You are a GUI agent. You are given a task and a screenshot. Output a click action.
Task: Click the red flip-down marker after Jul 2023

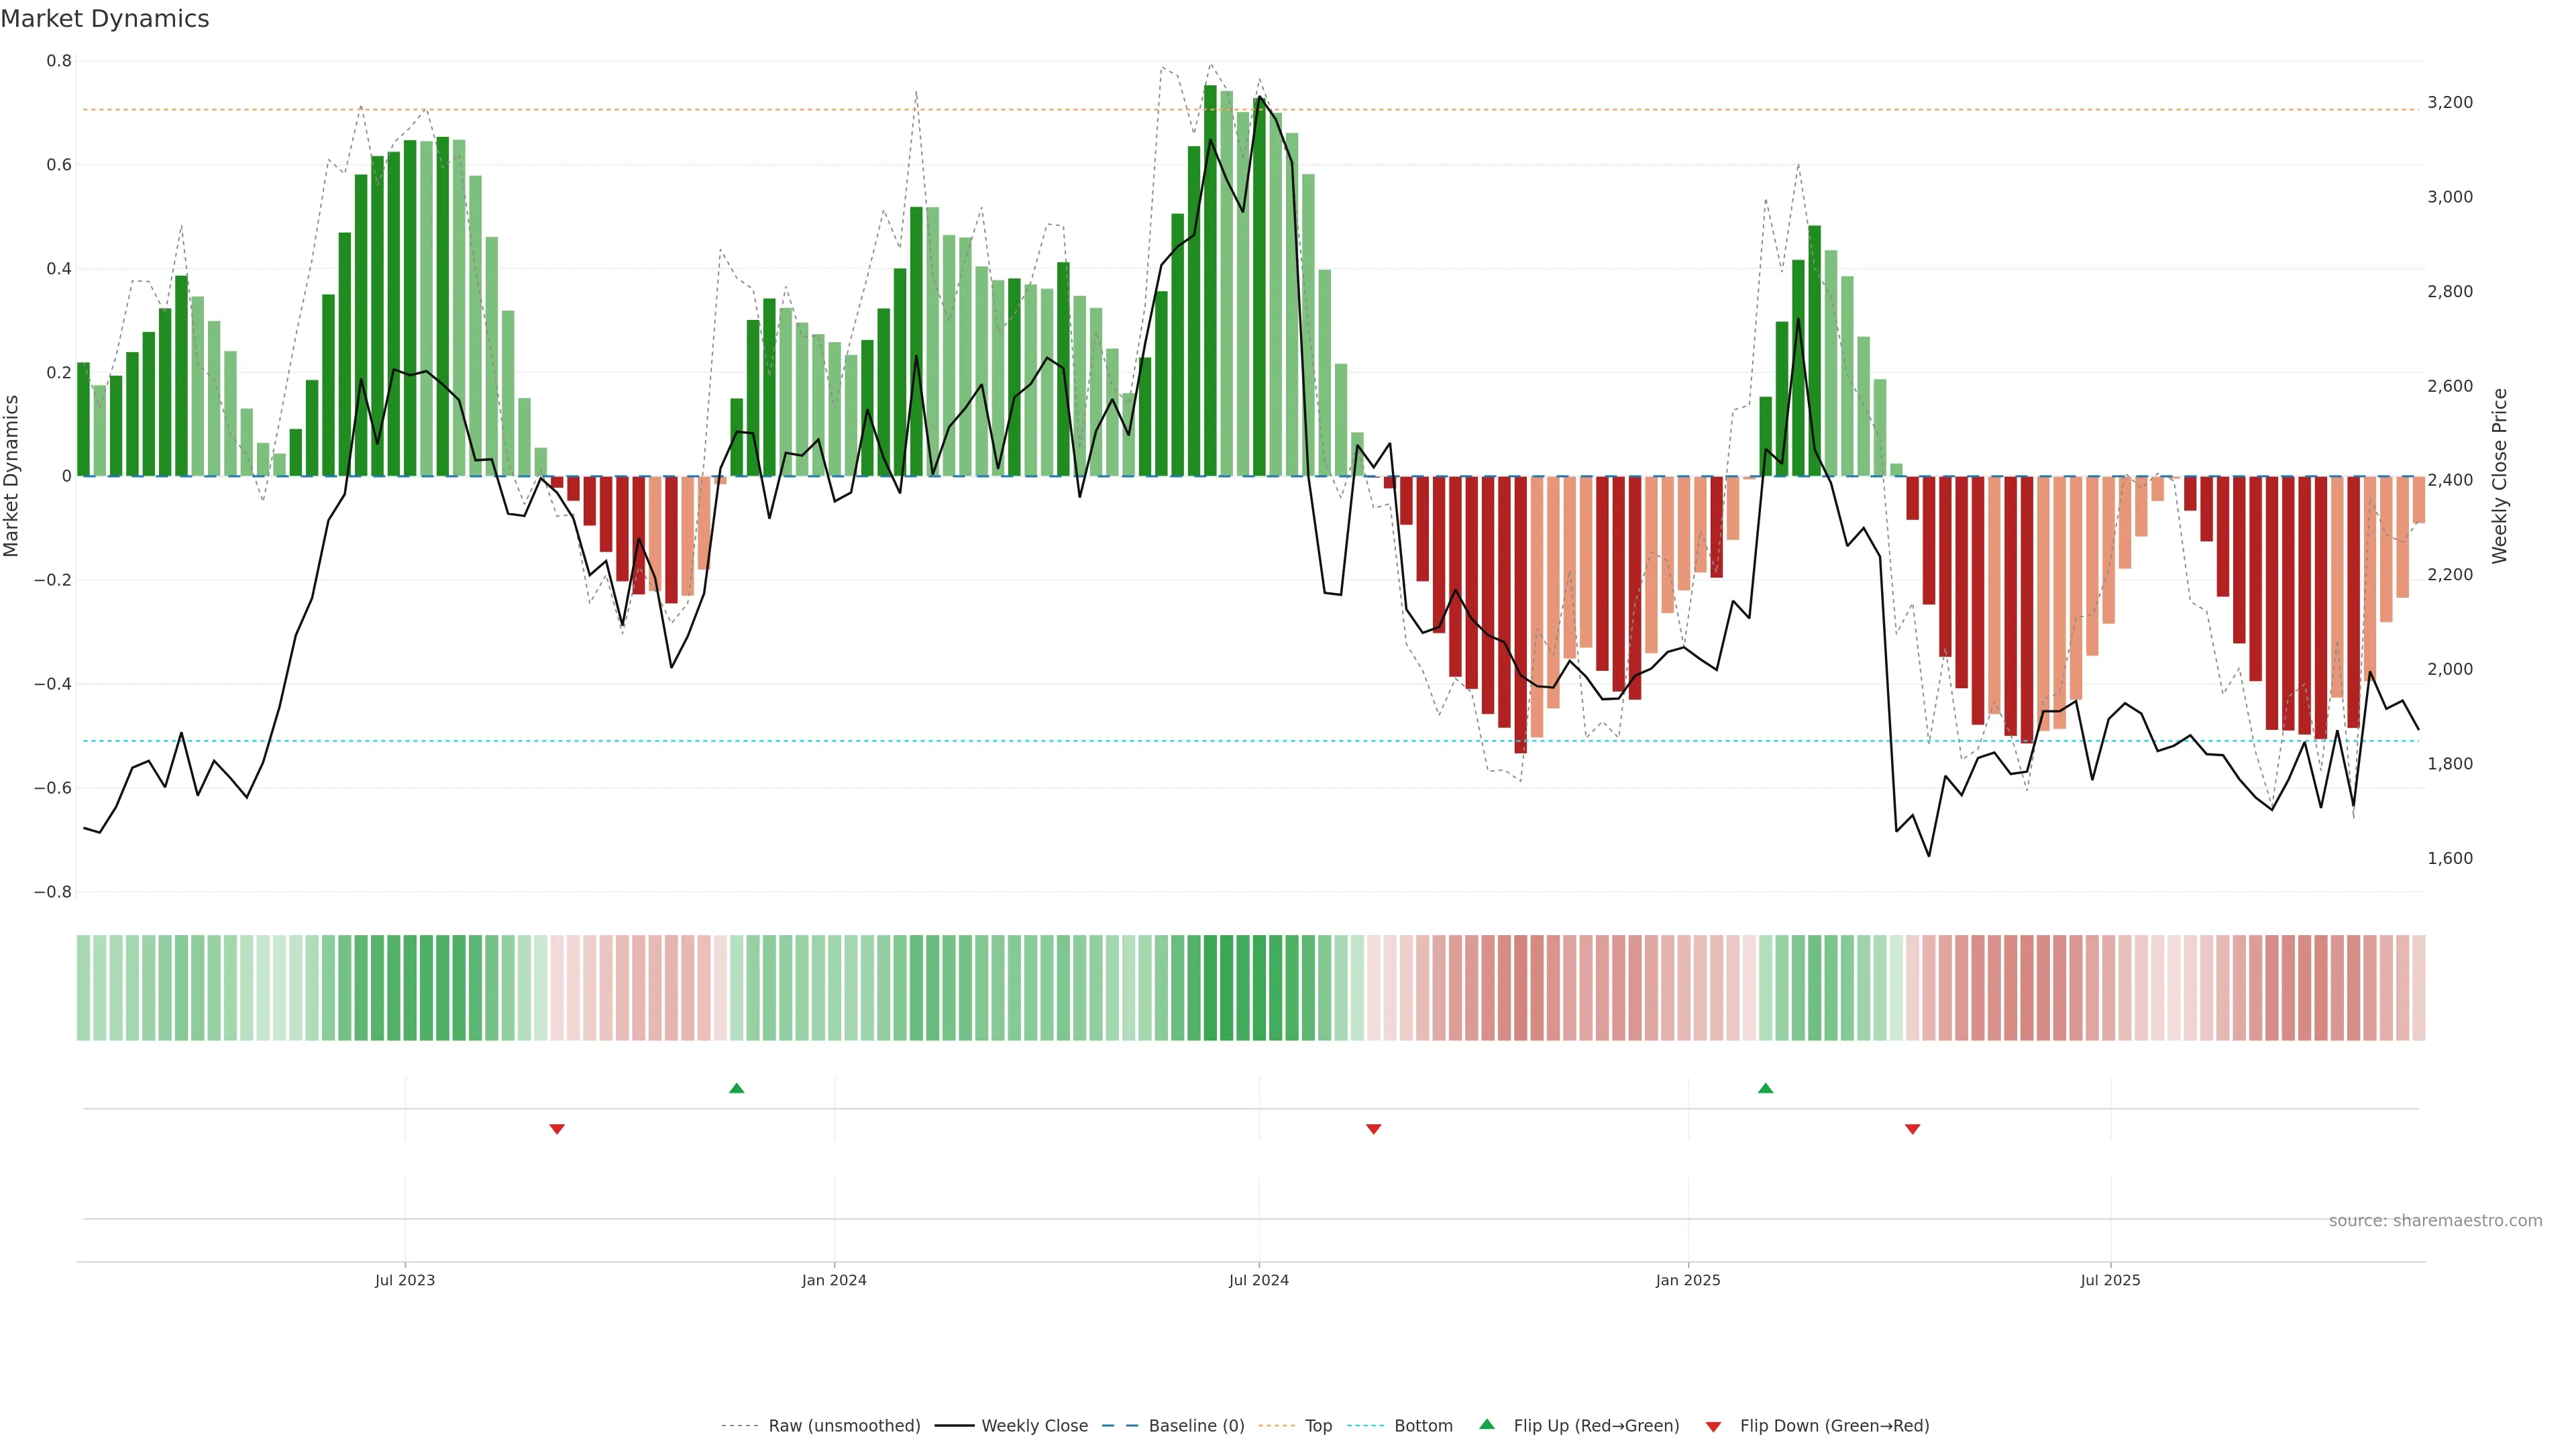[x=557, y=1129]
